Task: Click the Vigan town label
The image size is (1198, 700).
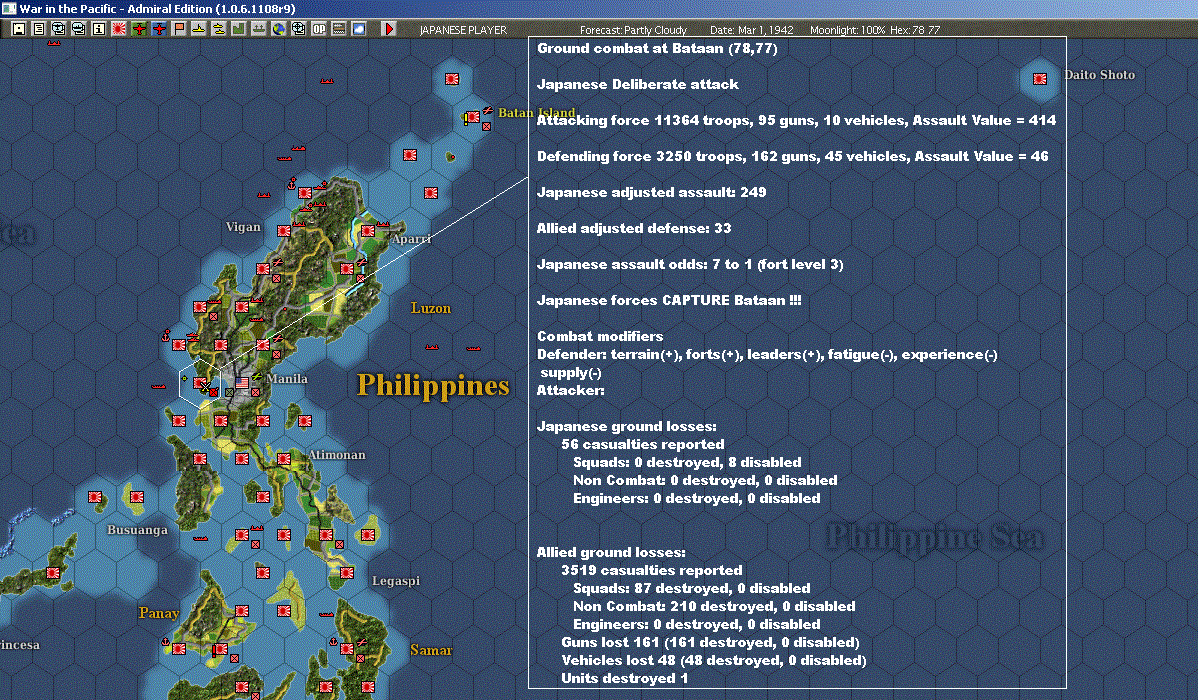Action: 243,227
